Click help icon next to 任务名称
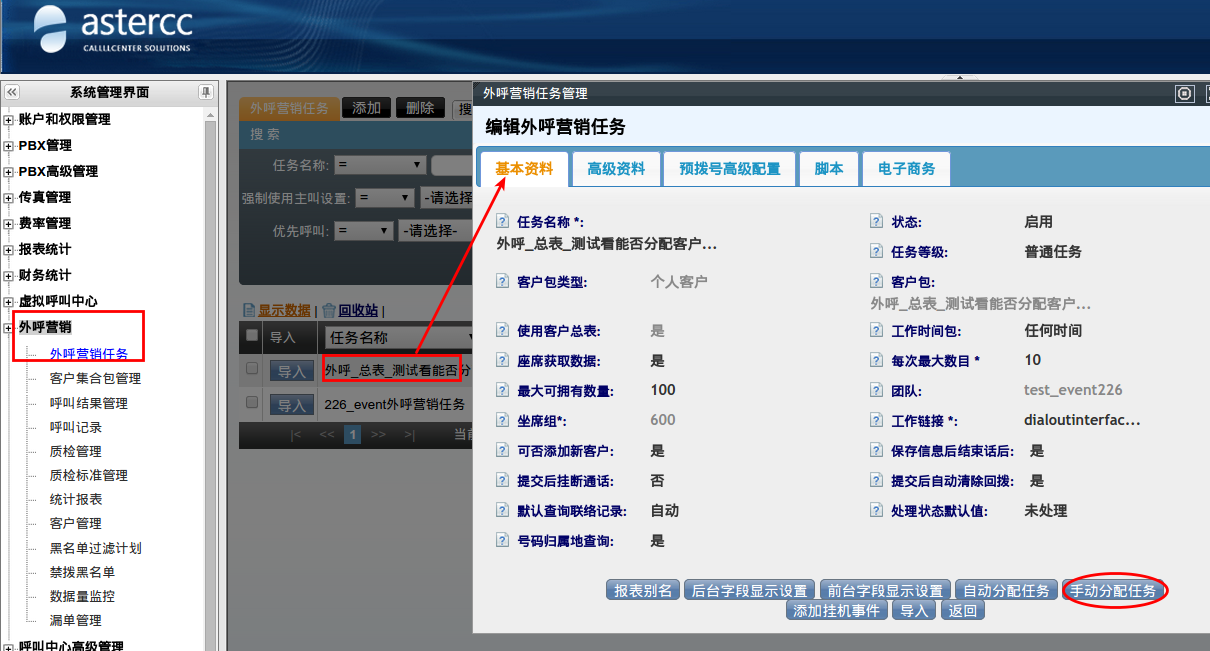Viewport: 1210px width, 651px height. click(x=503, y=222)
